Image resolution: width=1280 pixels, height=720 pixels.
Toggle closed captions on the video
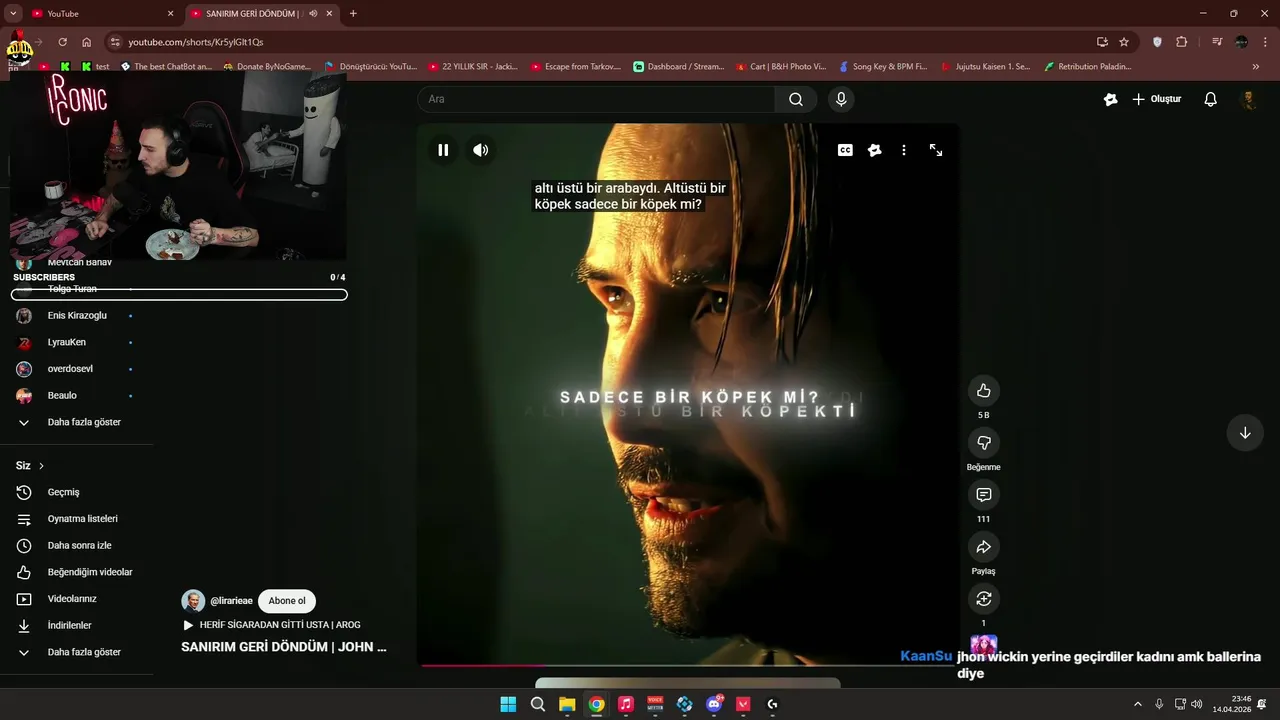(845, 150)
